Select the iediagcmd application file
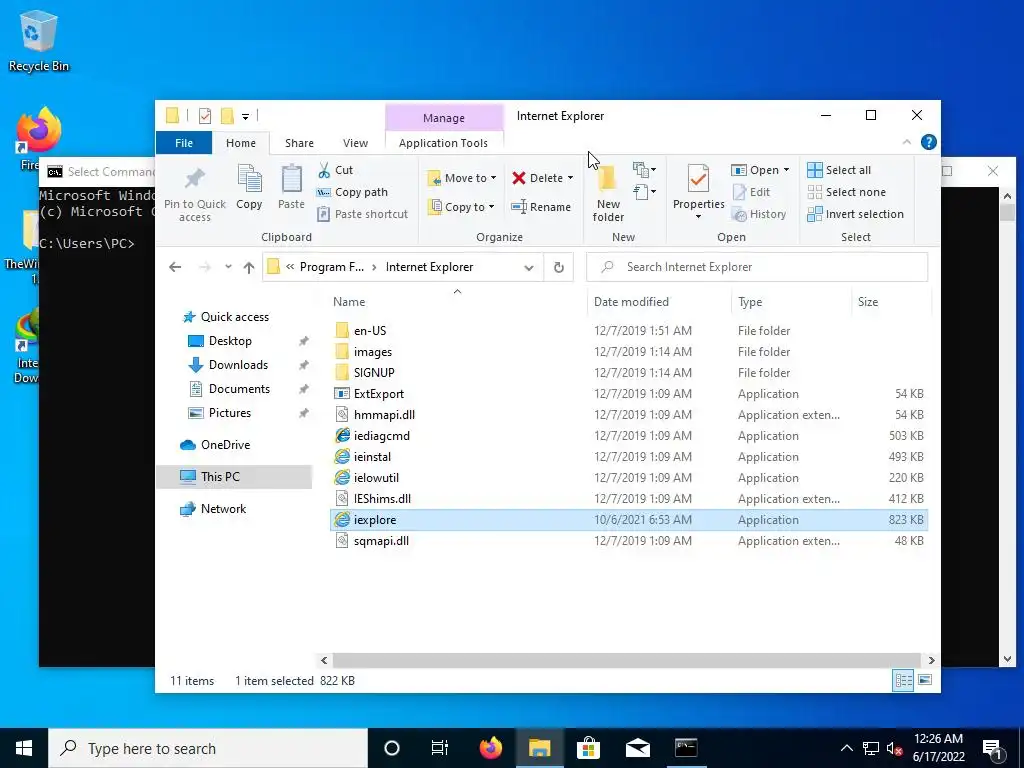This screenshot has width=1024, height=768. (381, 436)
